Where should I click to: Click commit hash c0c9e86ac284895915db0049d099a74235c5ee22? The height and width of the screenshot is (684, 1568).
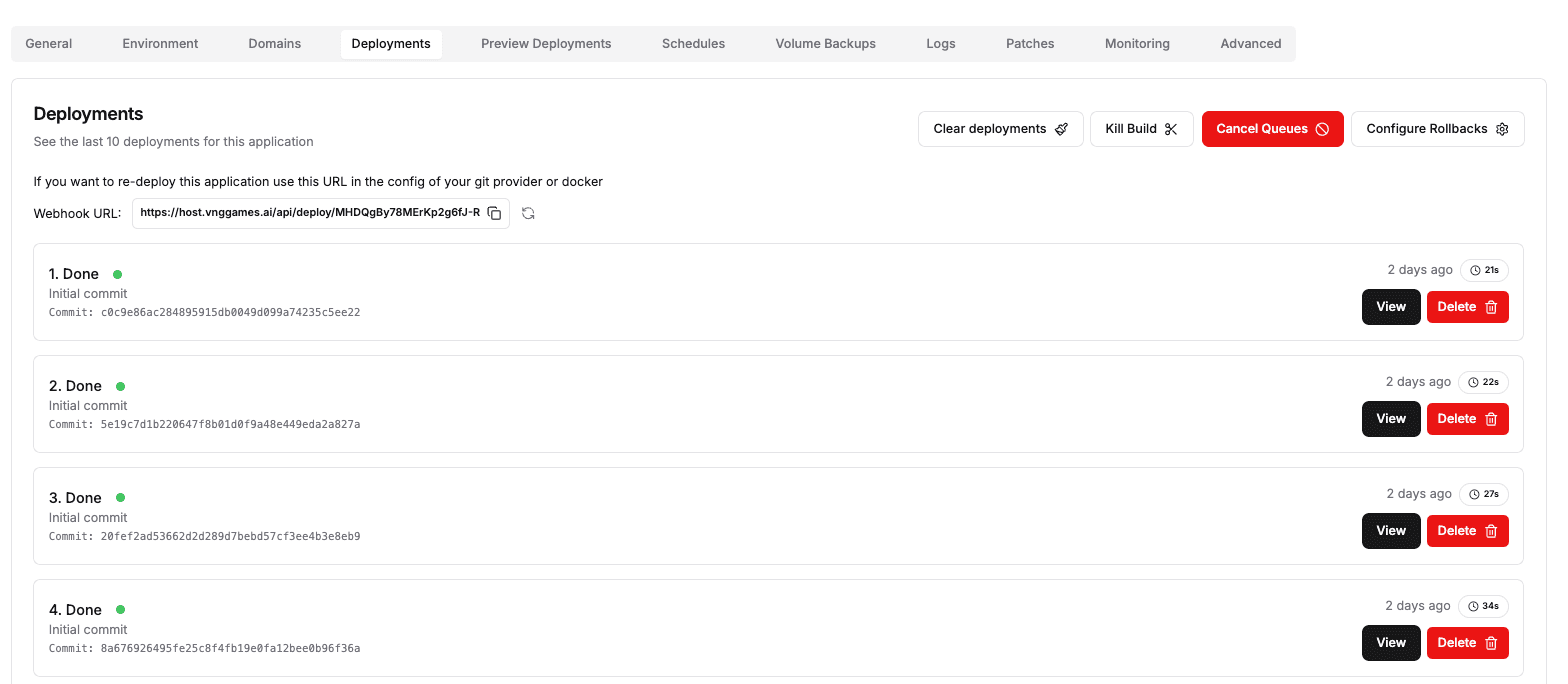click(230, 313)
